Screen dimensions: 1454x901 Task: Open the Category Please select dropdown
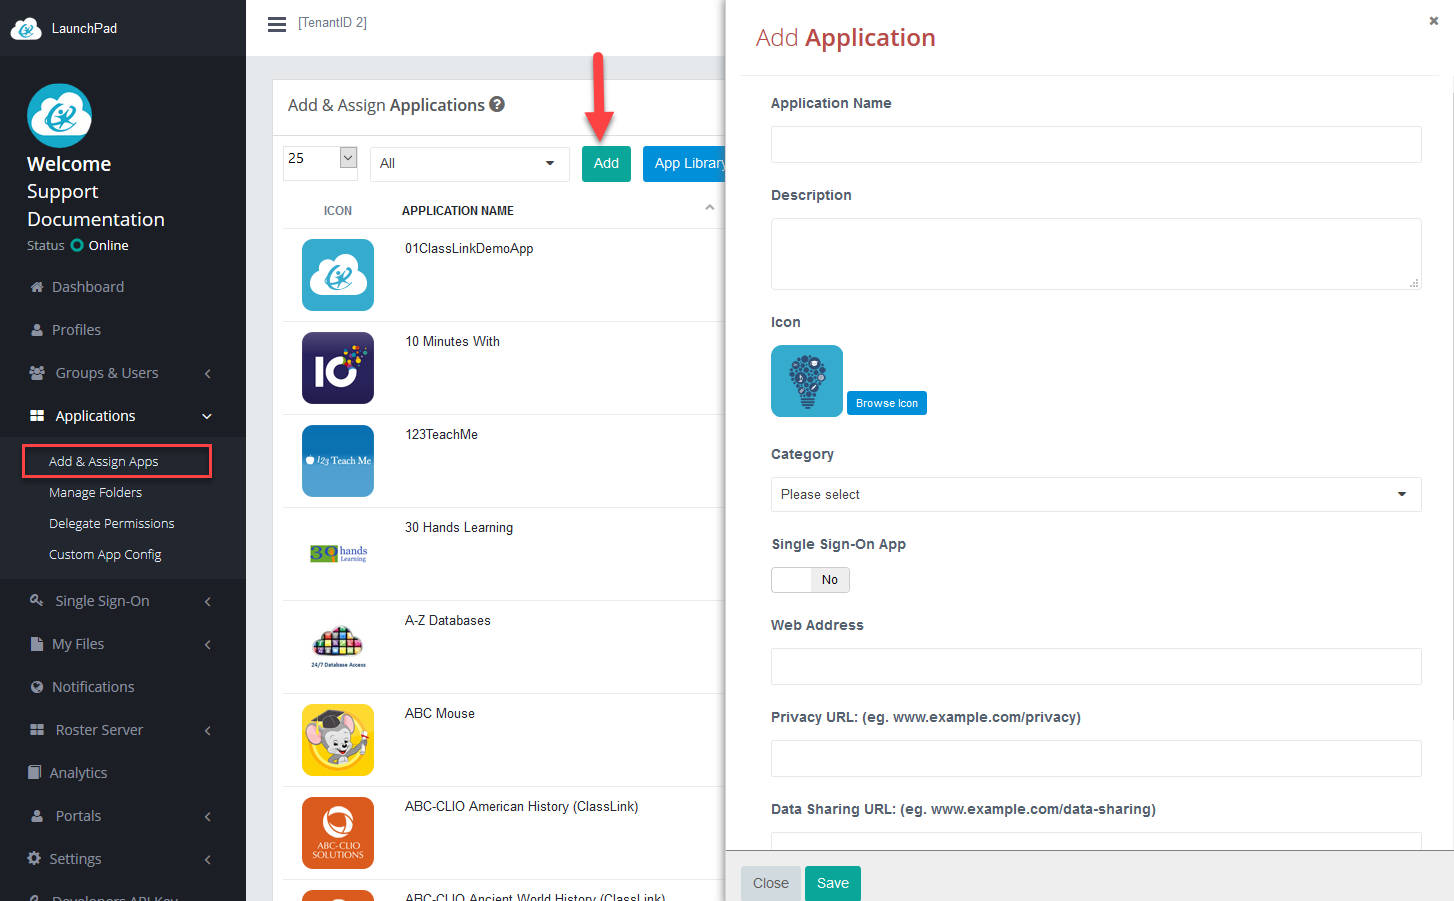[x=1095, y=494]
